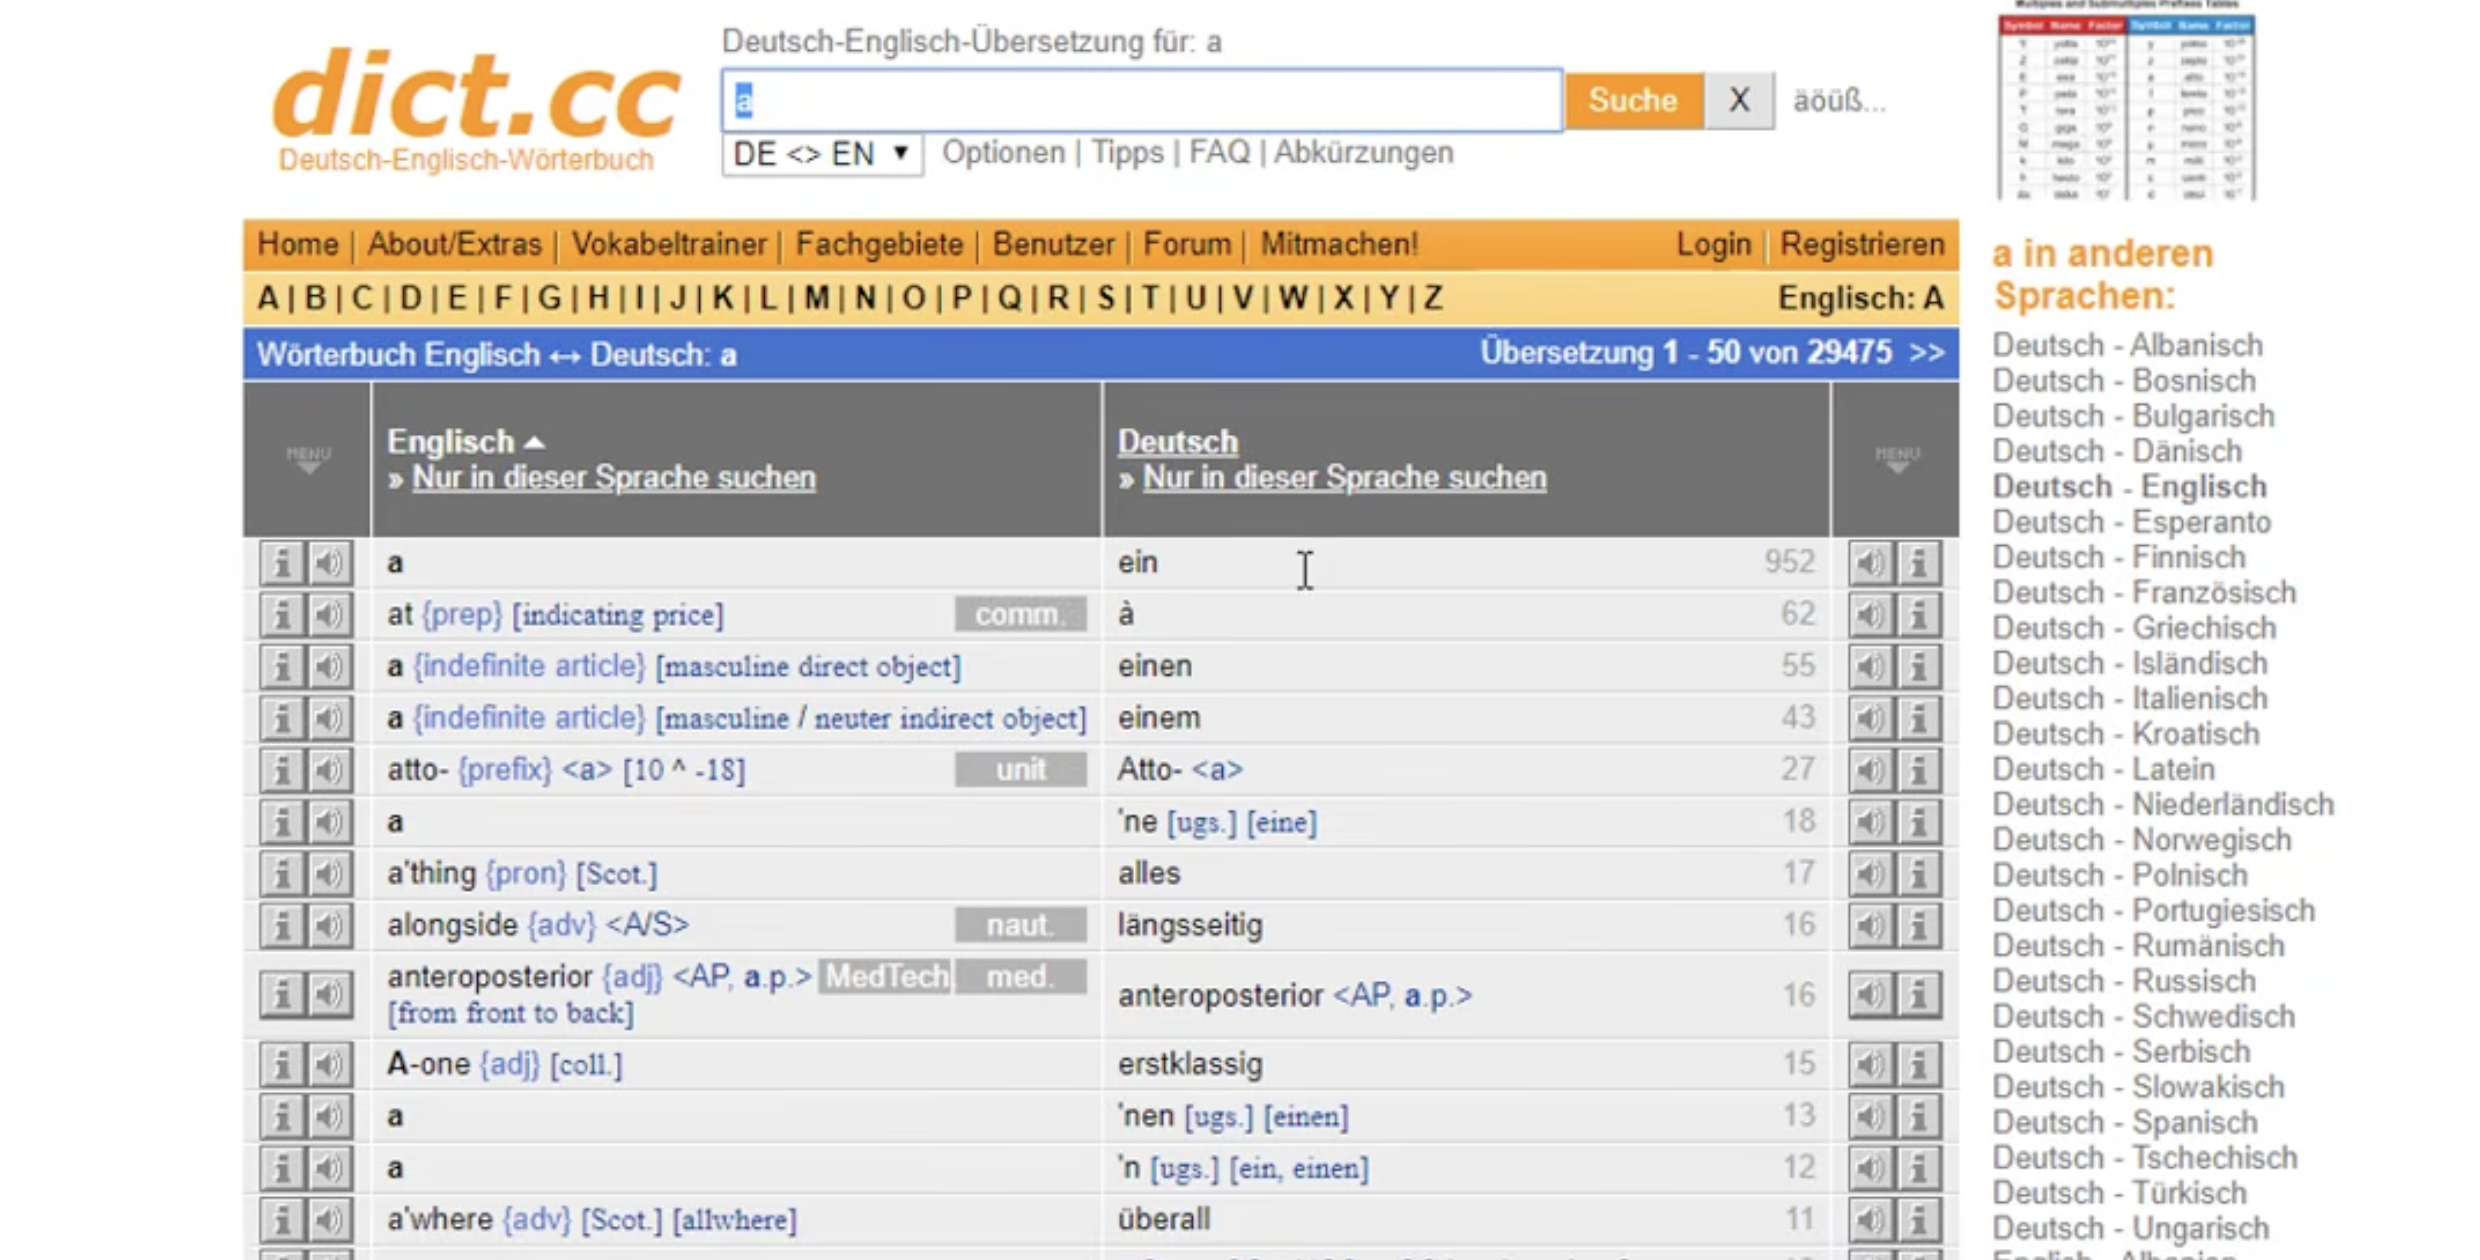Play German audio for 'überall' row
Screen dimensions: 2480x1260
1870,1220
